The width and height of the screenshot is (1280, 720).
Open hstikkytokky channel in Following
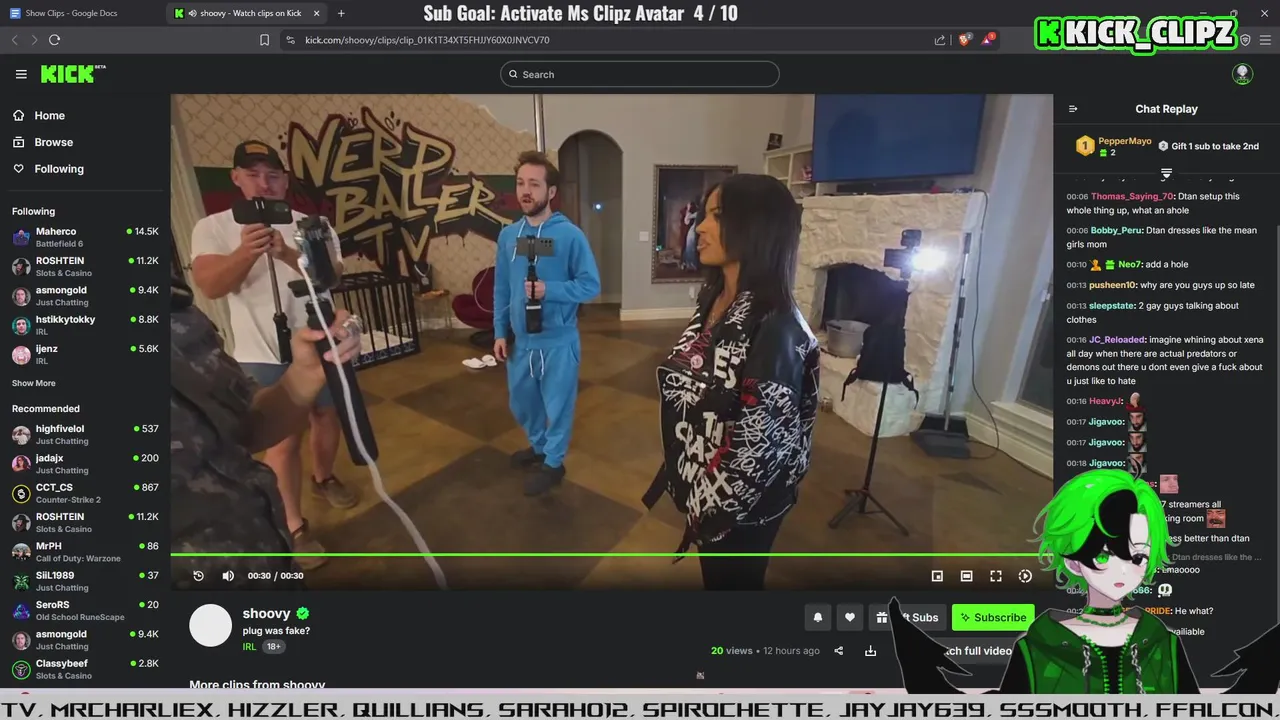[85, 325]
